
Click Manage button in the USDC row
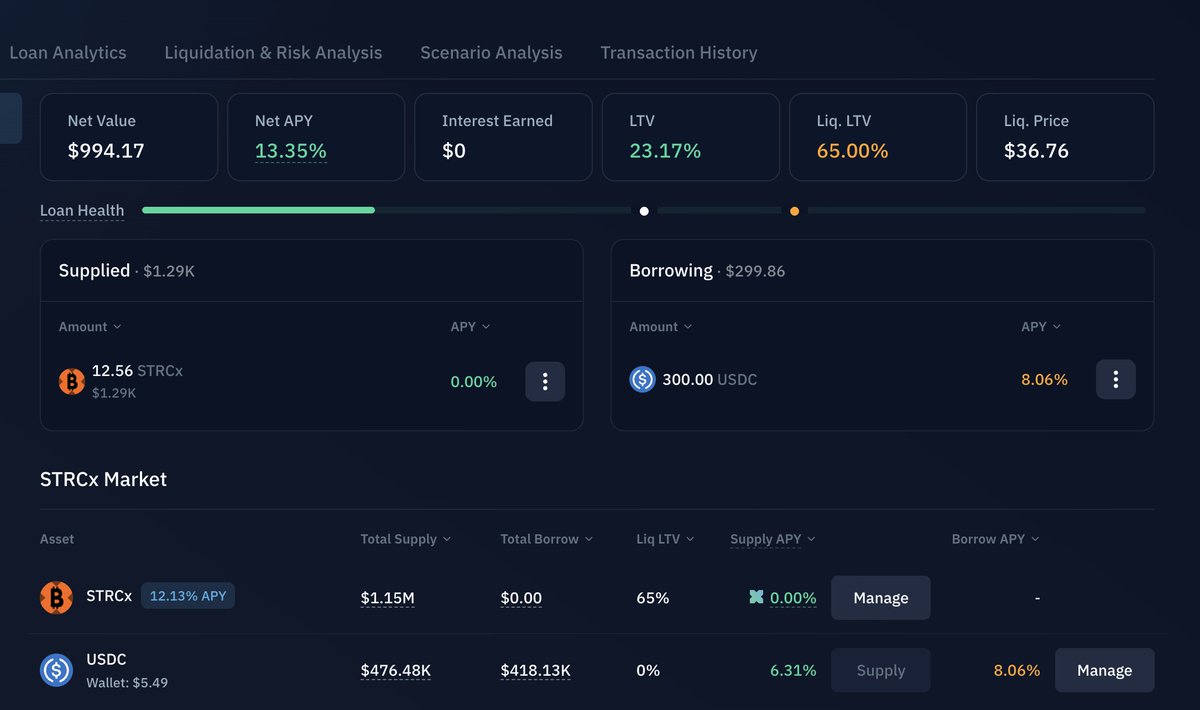click(x=1105, y=671)
